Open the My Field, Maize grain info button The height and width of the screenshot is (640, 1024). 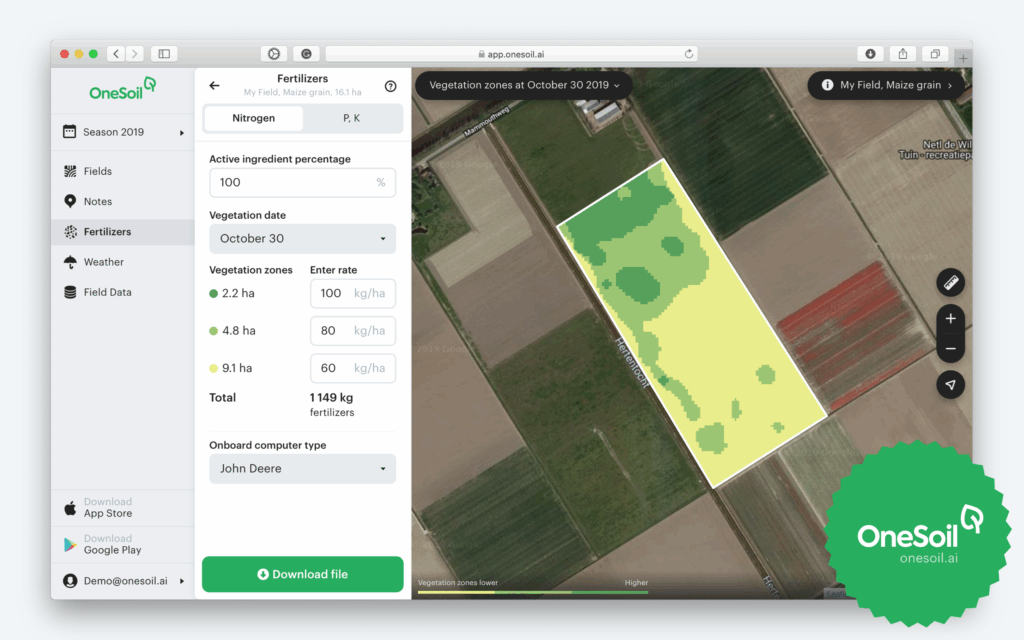point(886,86)
